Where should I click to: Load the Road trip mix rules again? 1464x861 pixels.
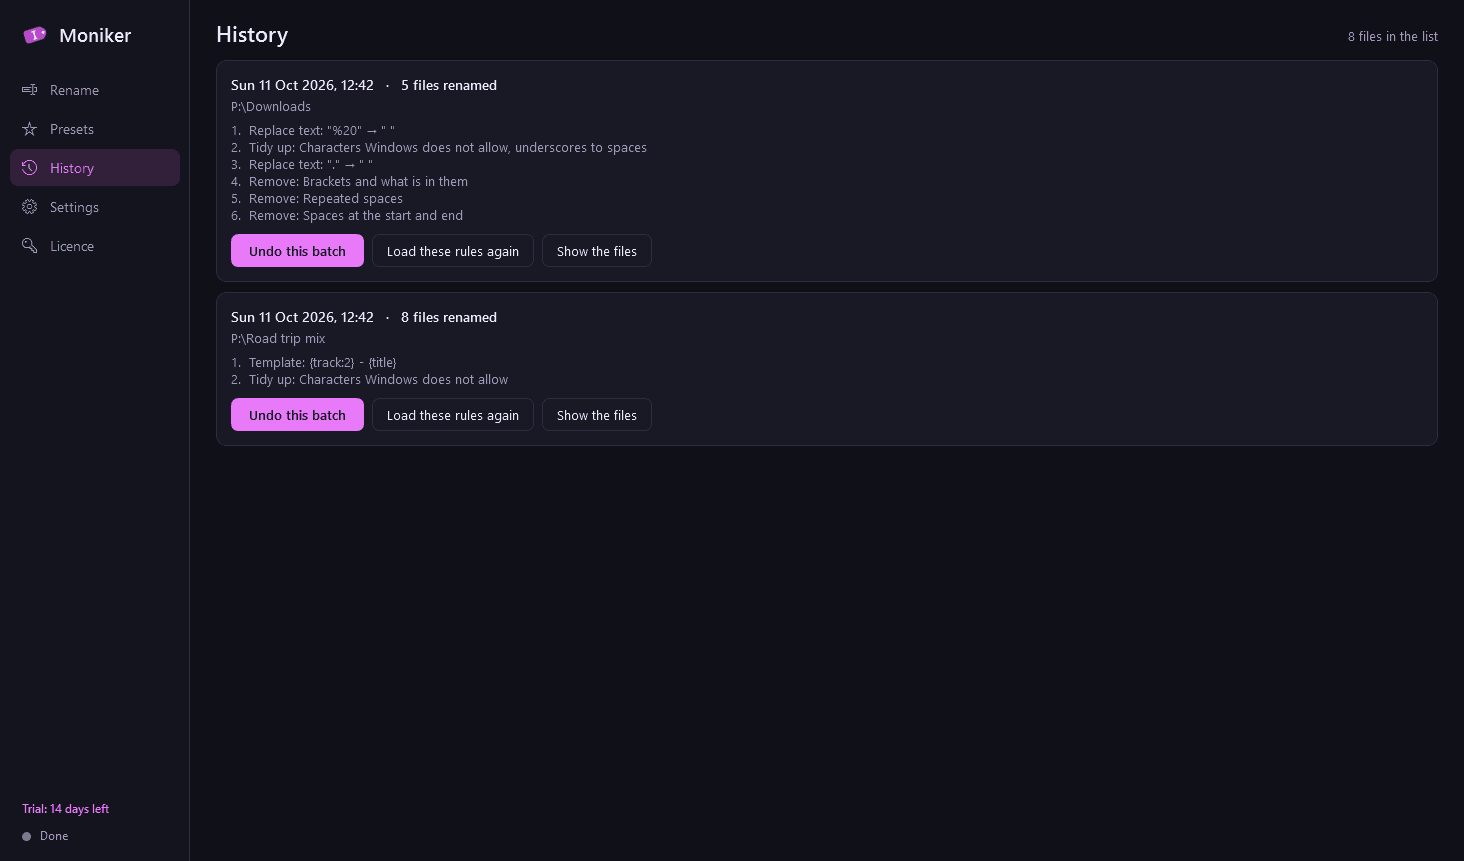pyautogui.click(x=453, y=415)
